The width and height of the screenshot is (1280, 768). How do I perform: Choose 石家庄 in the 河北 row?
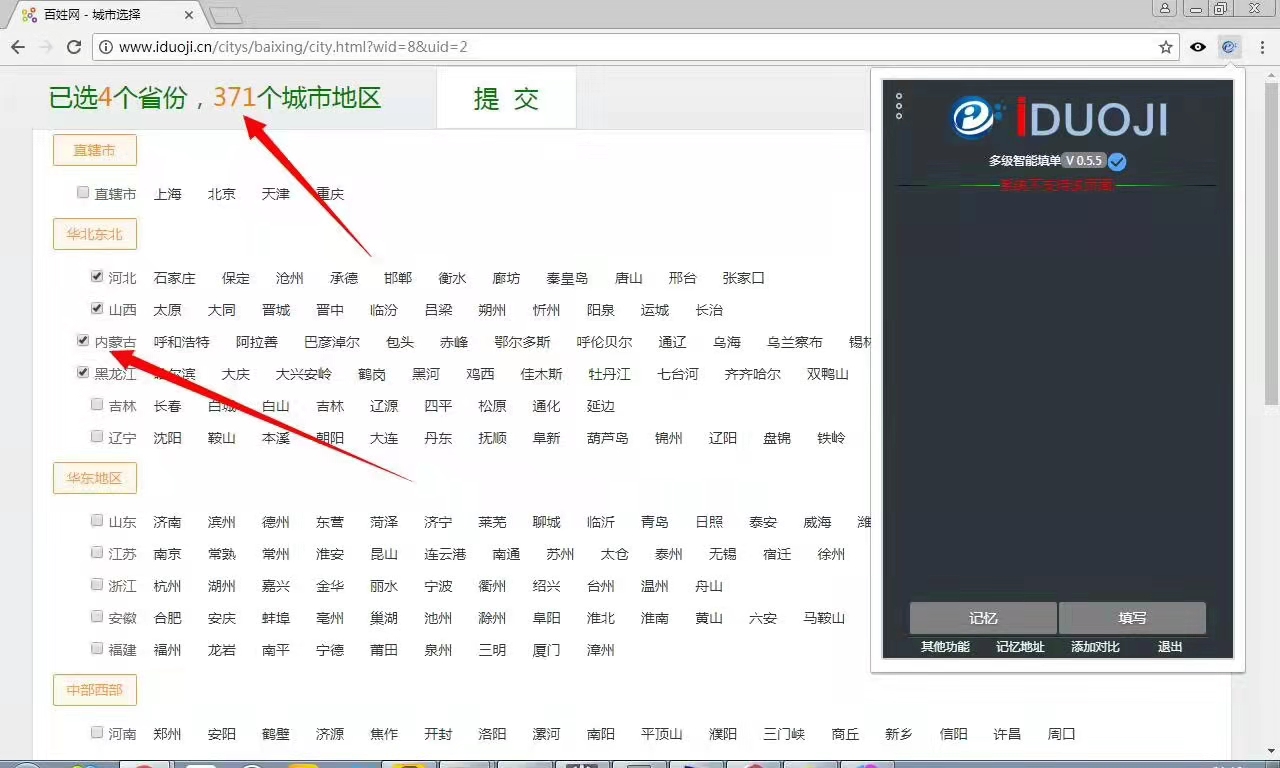175,278
